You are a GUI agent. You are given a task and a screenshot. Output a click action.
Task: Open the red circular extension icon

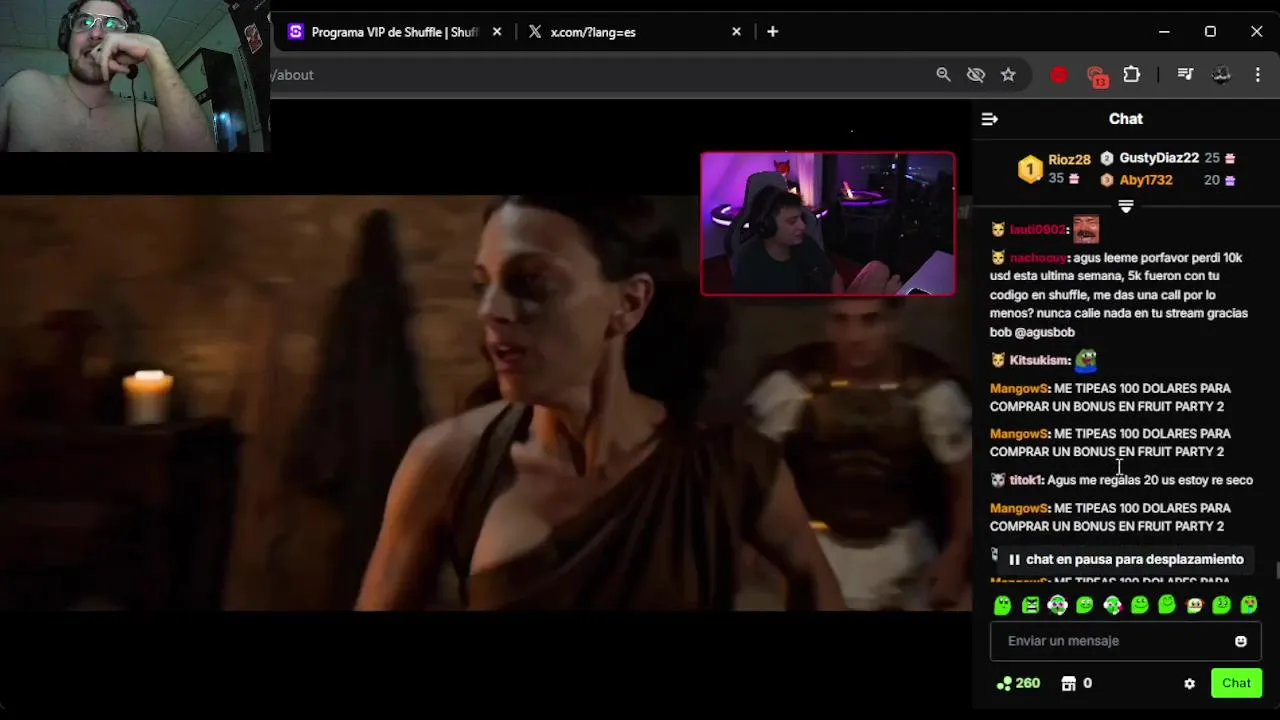(1059, 74)
